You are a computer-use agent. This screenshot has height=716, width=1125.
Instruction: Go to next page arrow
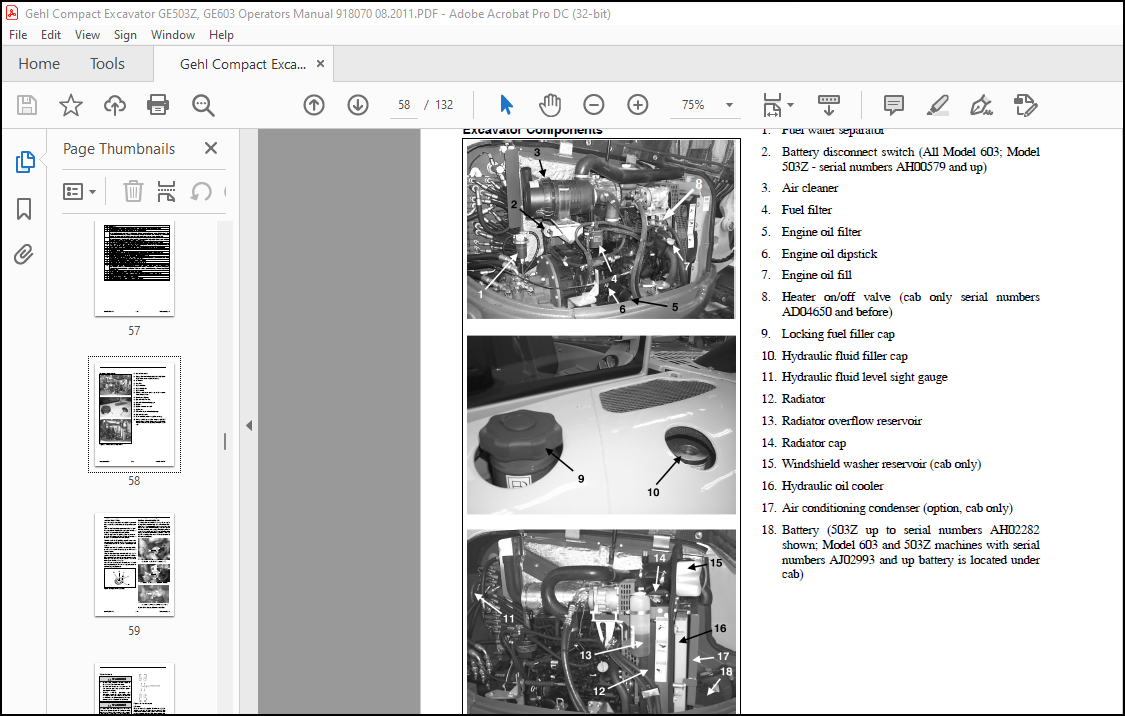[x=358, y=105]
